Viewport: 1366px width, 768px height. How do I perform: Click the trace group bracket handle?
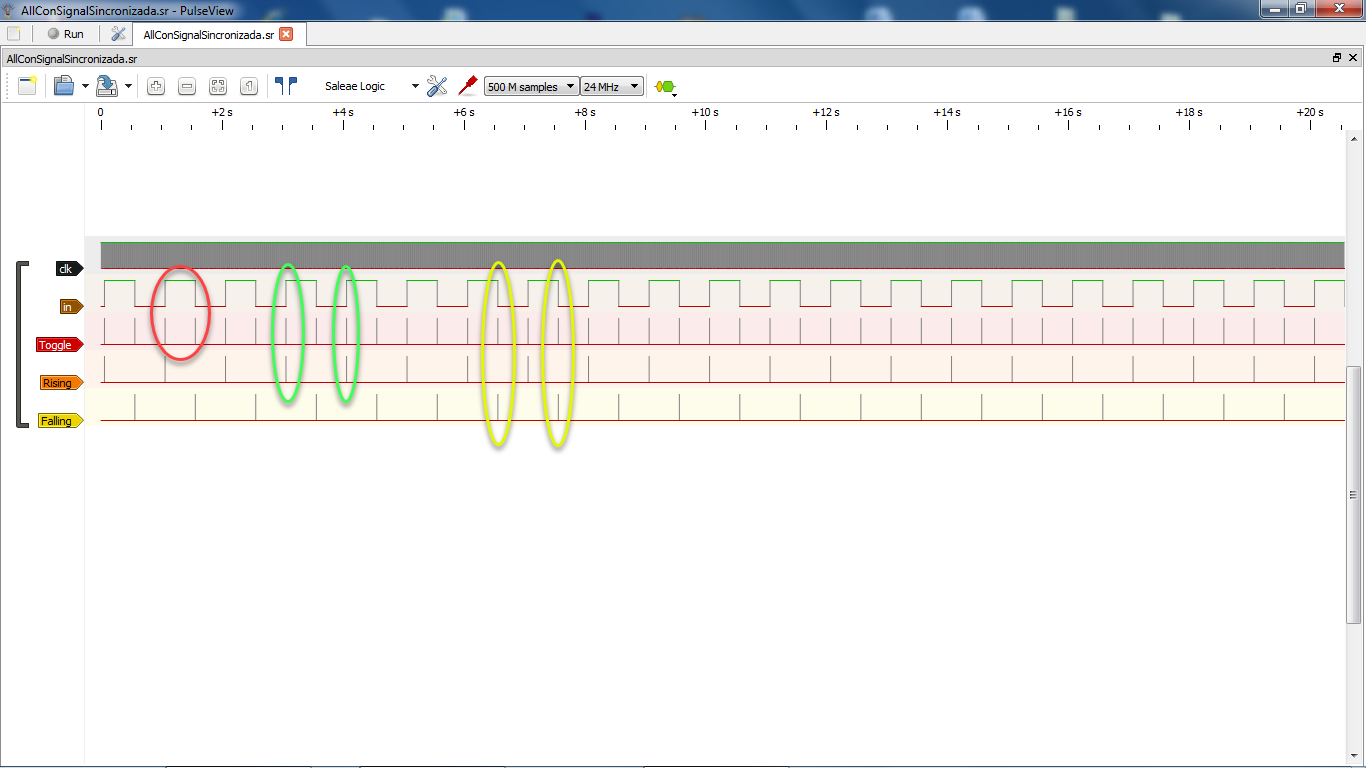point(21,344)
